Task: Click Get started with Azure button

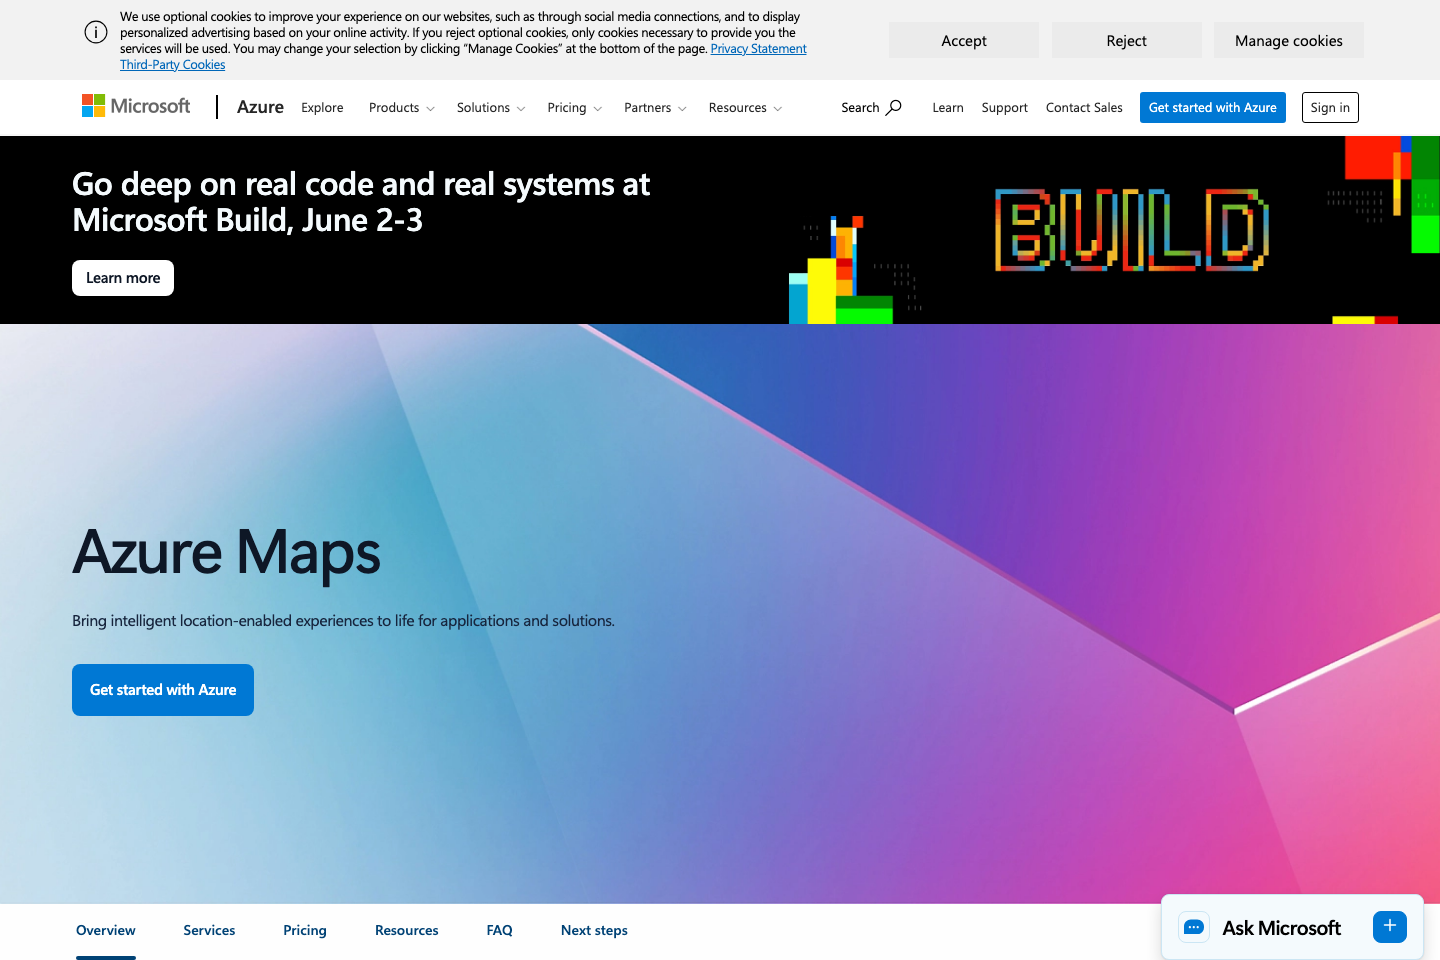Action: [163, 690]
